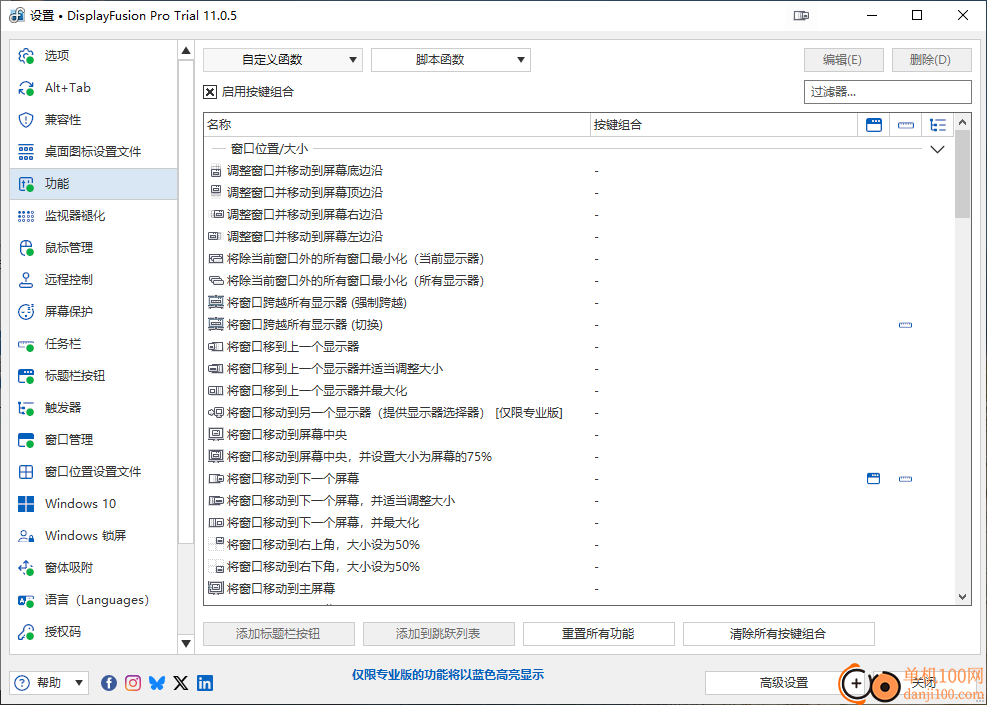Click the 授权码 key icon
Viewport: 987px width, 705px height.
pyautogui.click(x=26, y=632)
